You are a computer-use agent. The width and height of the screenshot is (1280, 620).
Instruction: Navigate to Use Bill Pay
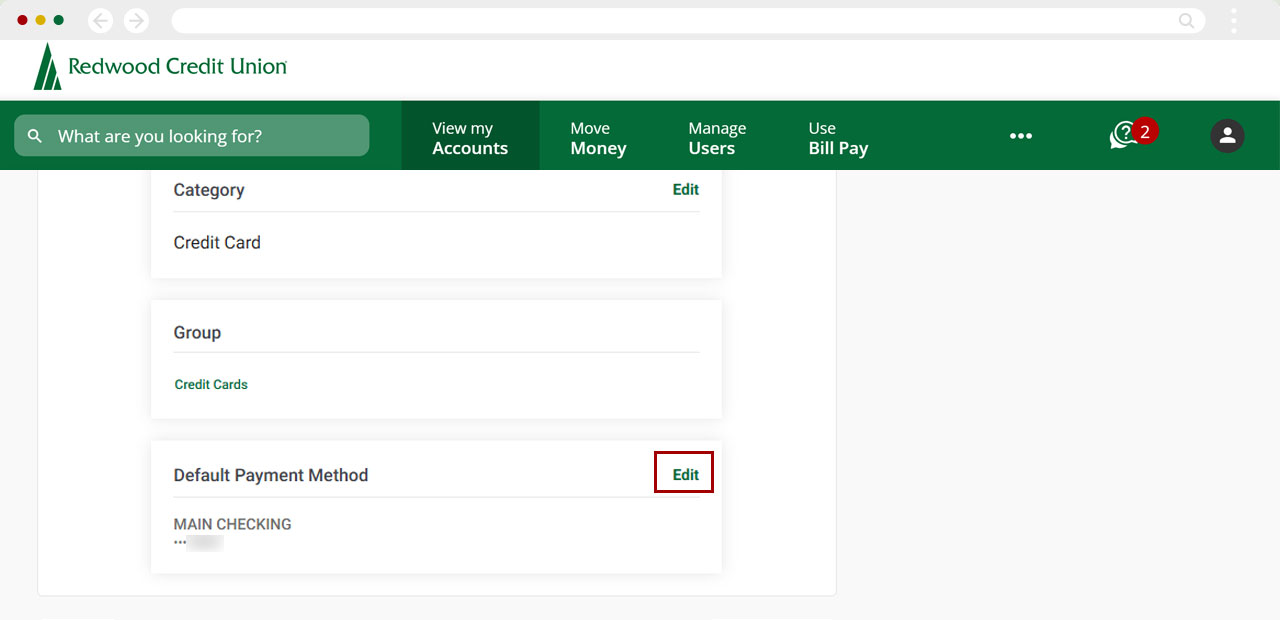pos(838,135)
